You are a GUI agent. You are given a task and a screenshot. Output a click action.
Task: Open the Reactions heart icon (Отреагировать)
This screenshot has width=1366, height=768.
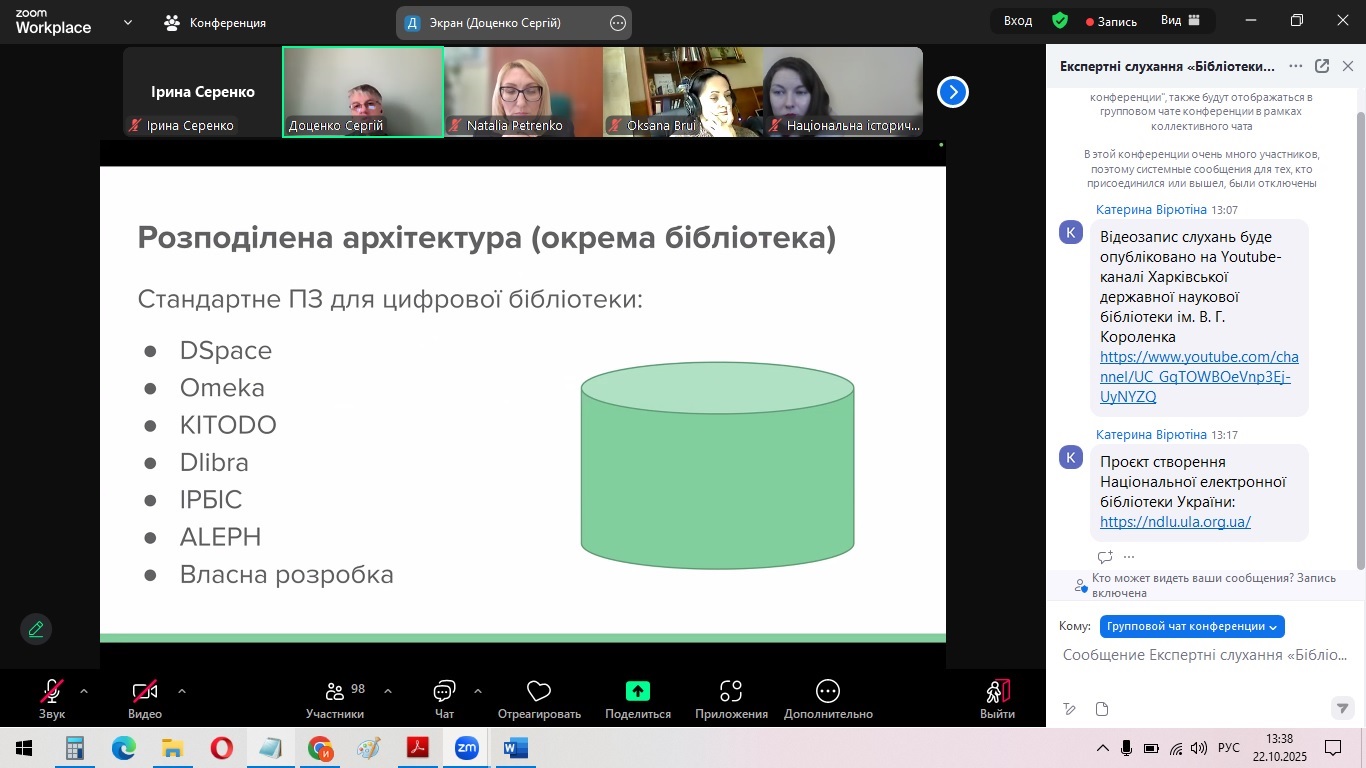coord(539,692)
